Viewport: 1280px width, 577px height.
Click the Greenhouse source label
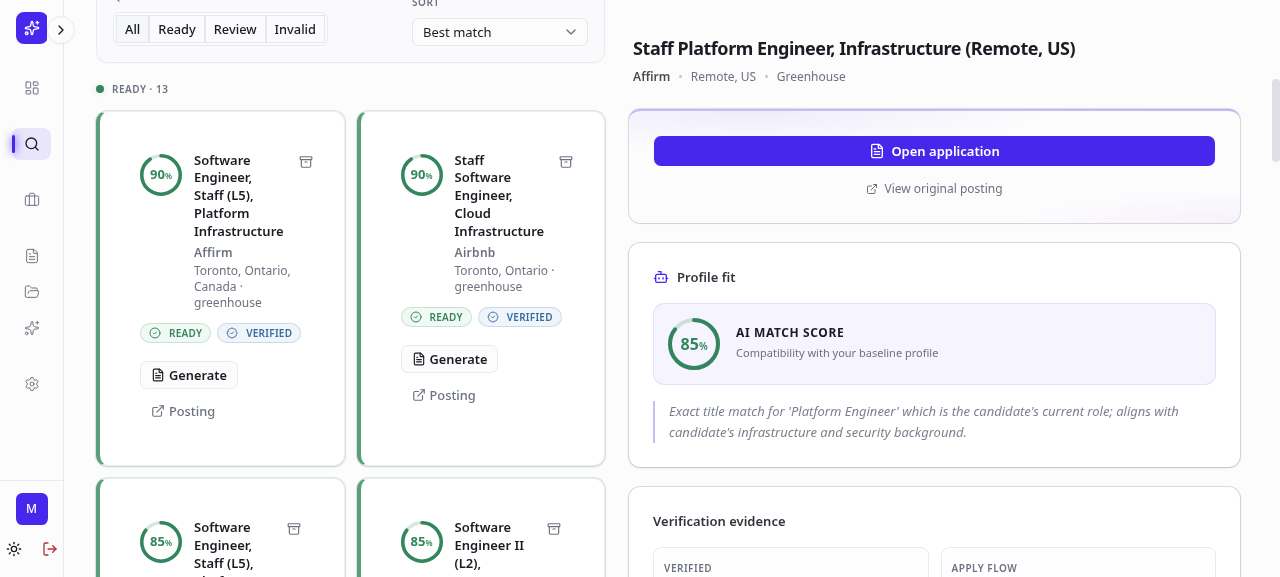click(811, 76)
